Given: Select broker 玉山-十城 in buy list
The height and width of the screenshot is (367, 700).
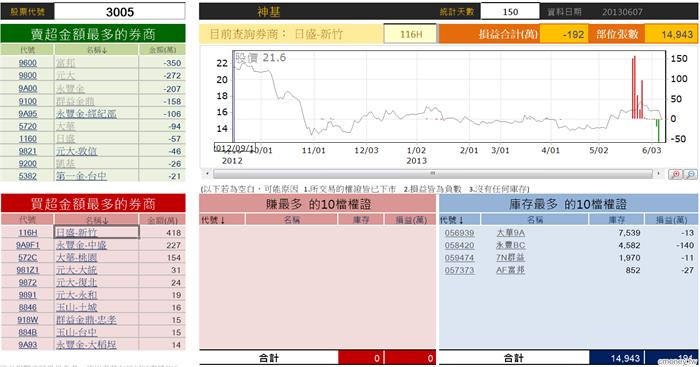Looking at the screenshot, I should click(x=76, y=307).
